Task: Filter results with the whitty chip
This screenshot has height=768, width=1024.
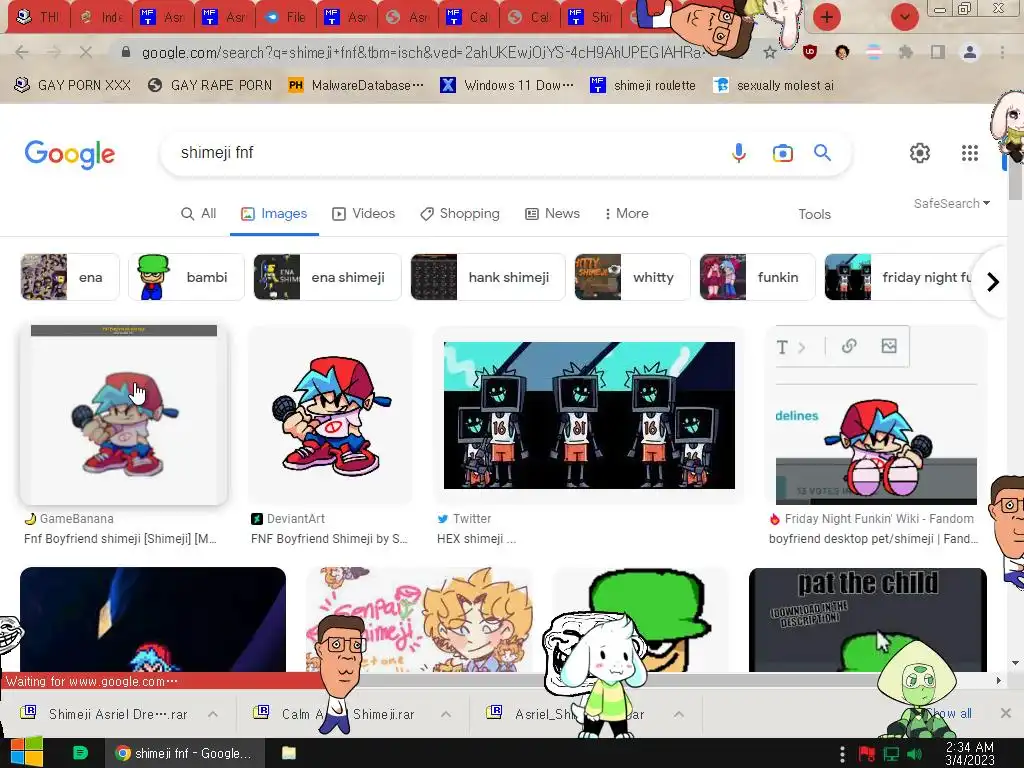Action: pos(632,277)
